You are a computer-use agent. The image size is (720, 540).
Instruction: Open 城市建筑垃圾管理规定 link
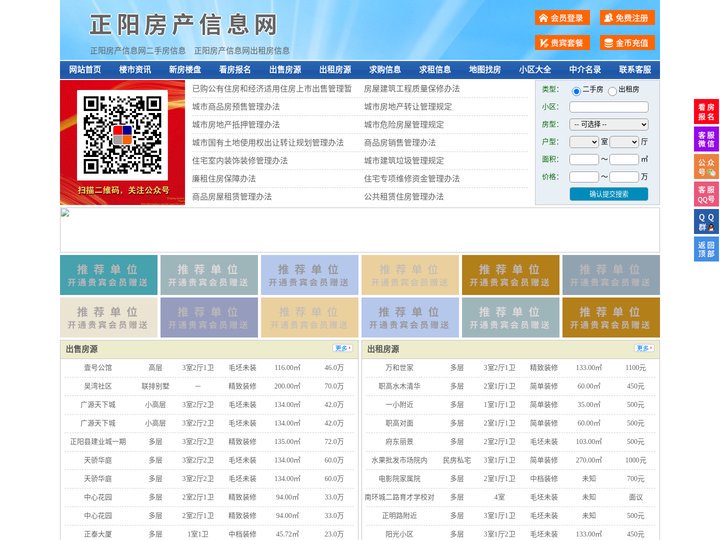click(404, 160)
